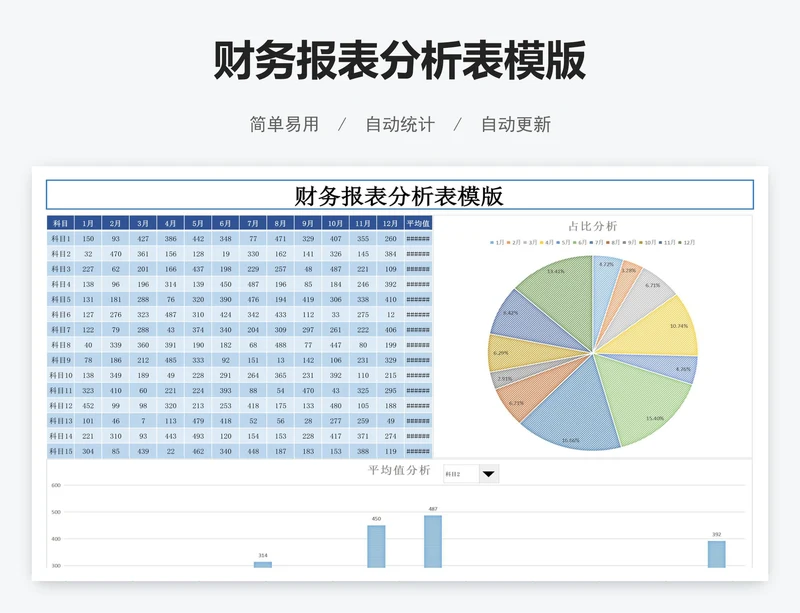This screenshot has height=613, width=800.
Task: Select the 科目2 combo box field
Action: coord(461,474)
